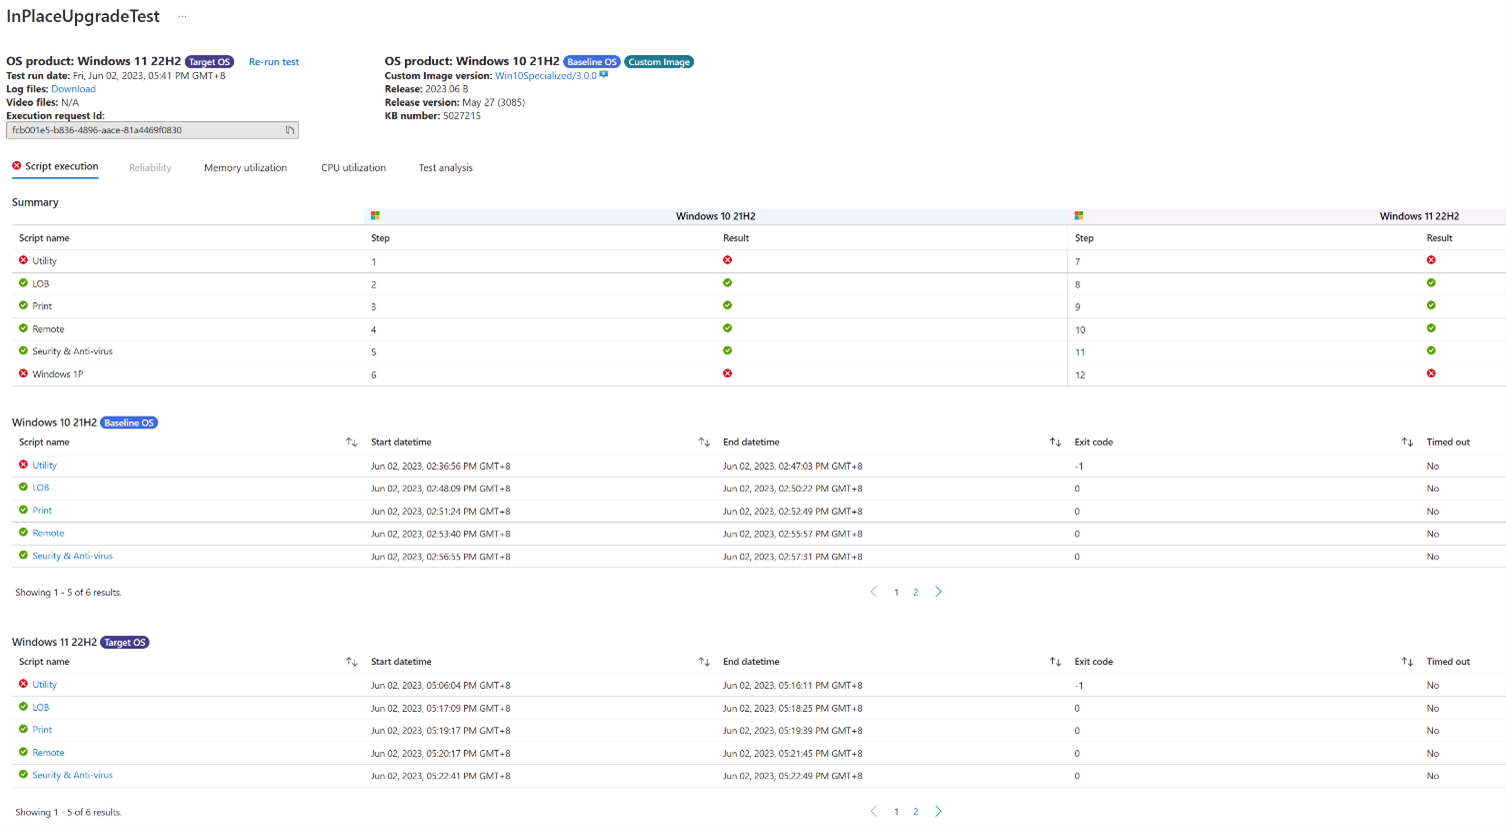
Task: Open Win10Specialized/3.0.0 custom image version link
Action: [x=545, y=76]
